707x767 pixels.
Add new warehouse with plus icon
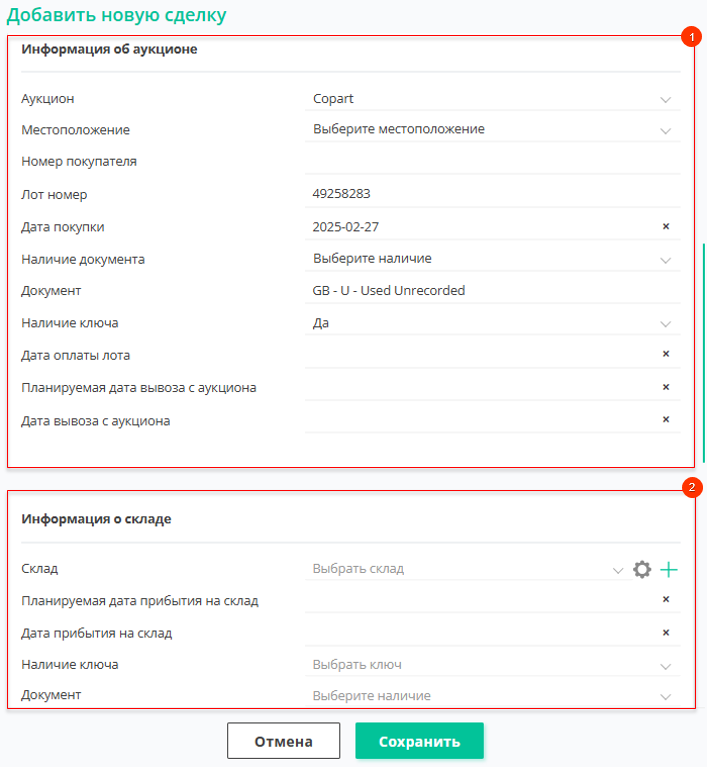669,569
